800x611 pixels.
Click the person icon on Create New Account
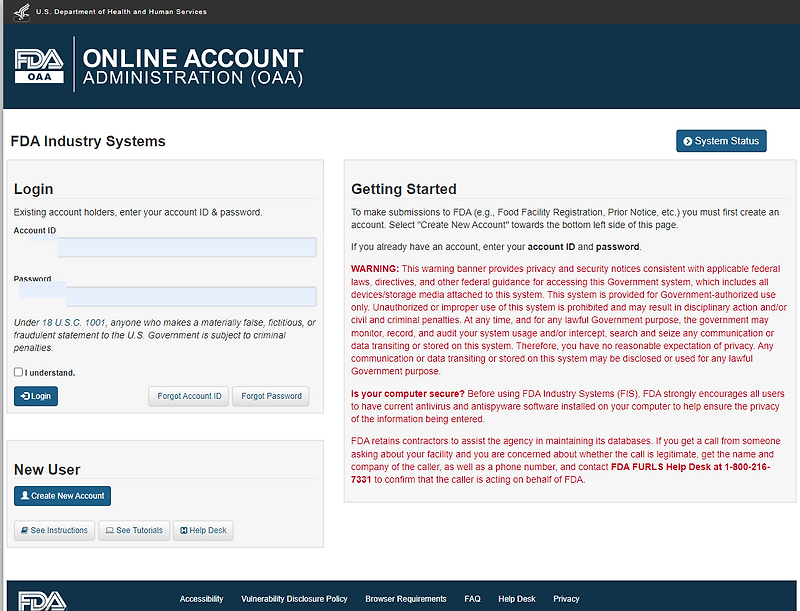pos(24,495)
